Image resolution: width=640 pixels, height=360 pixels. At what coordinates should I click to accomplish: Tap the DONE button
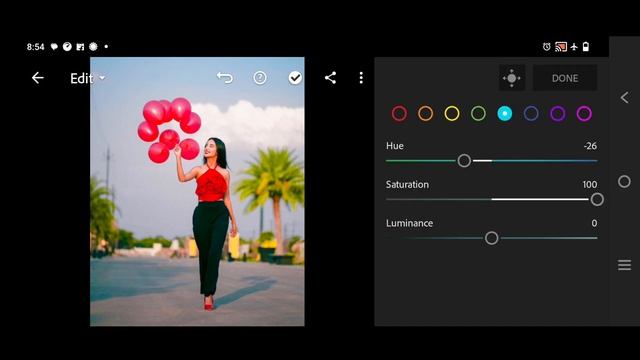point(565,78)
